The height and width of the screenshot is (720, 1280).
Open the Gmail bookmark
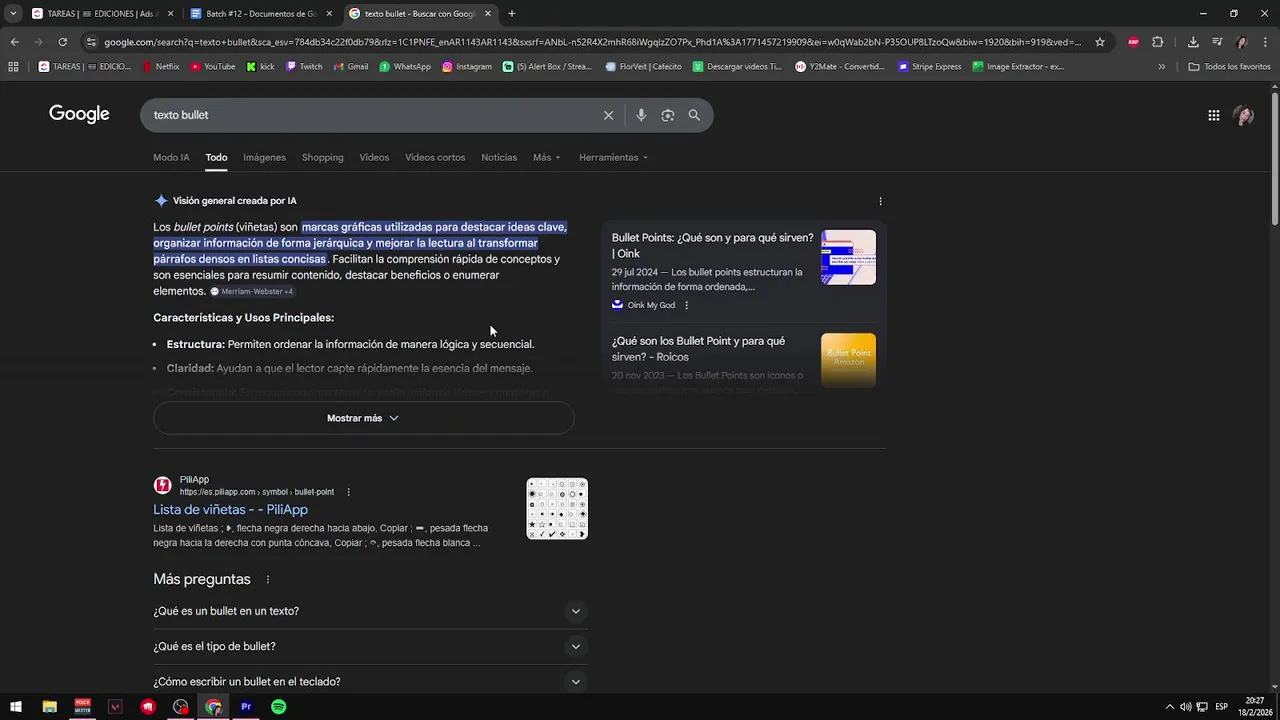[x=350, y=67]
